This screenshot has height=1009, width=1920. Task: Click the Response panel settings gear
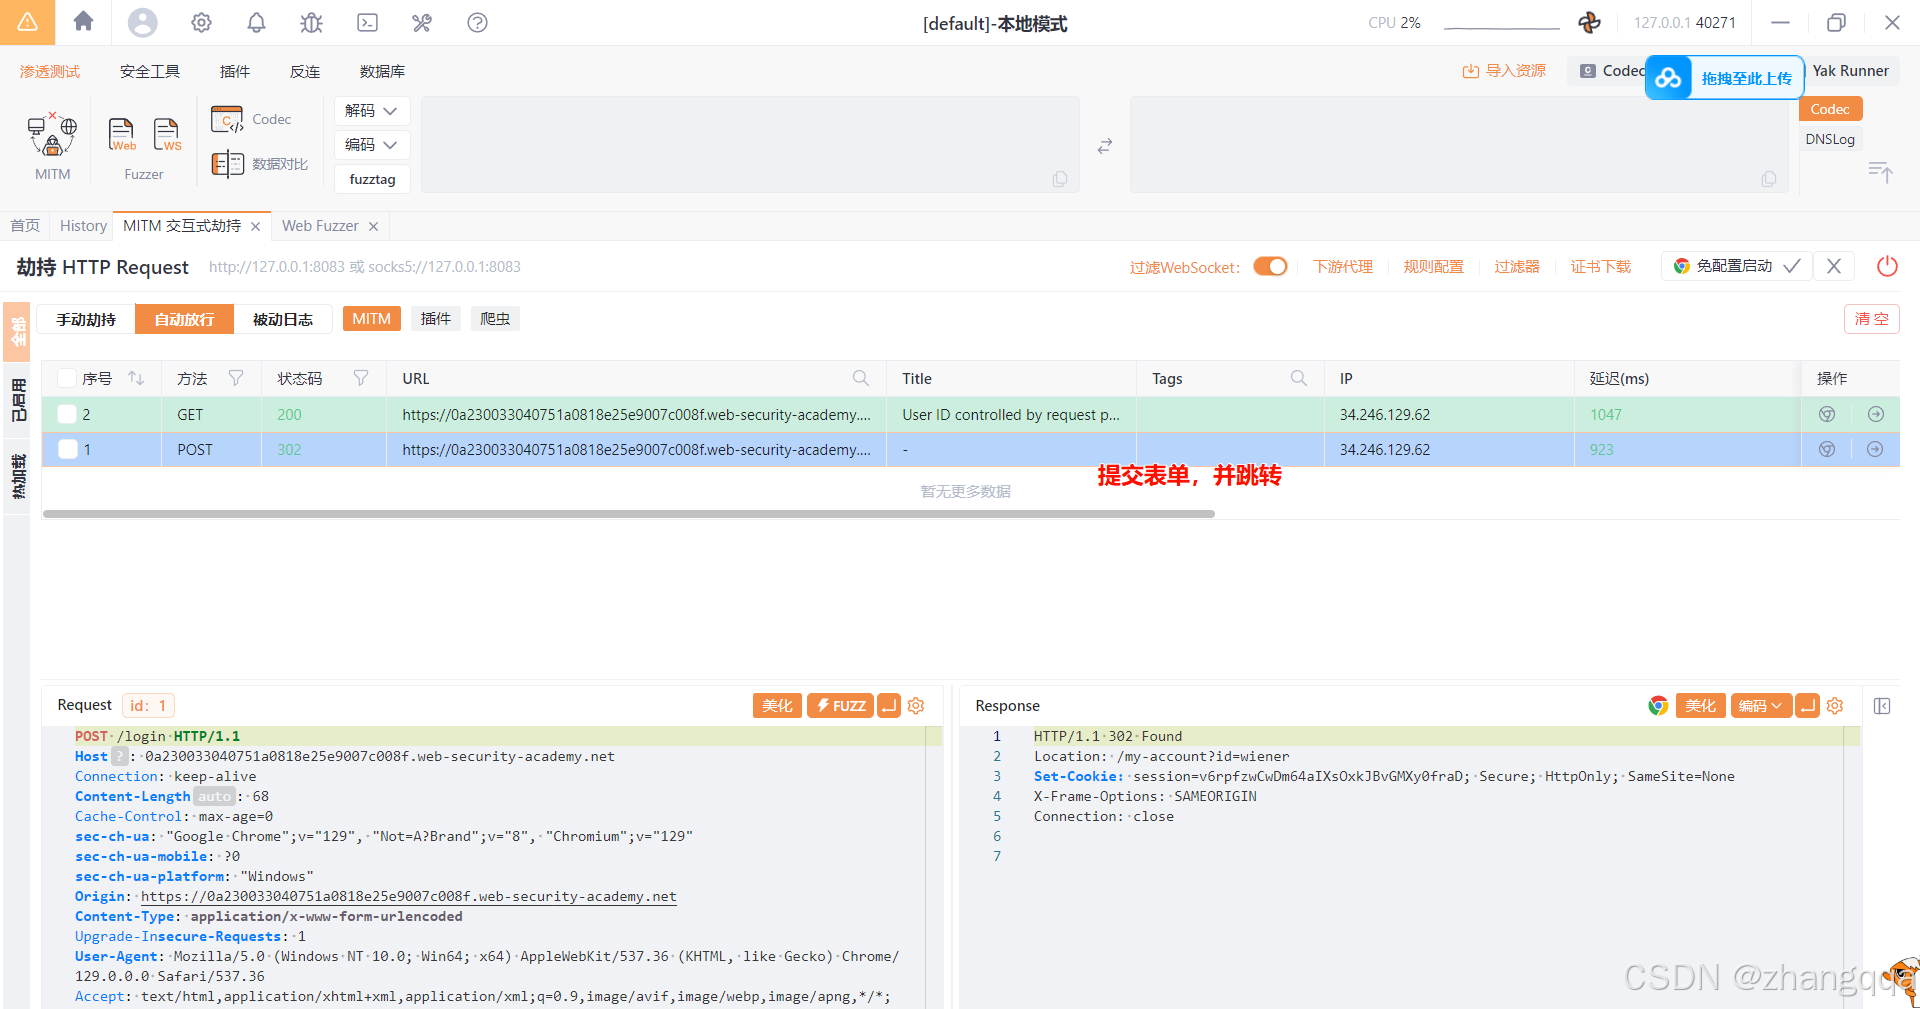(x=1835, y=705)
